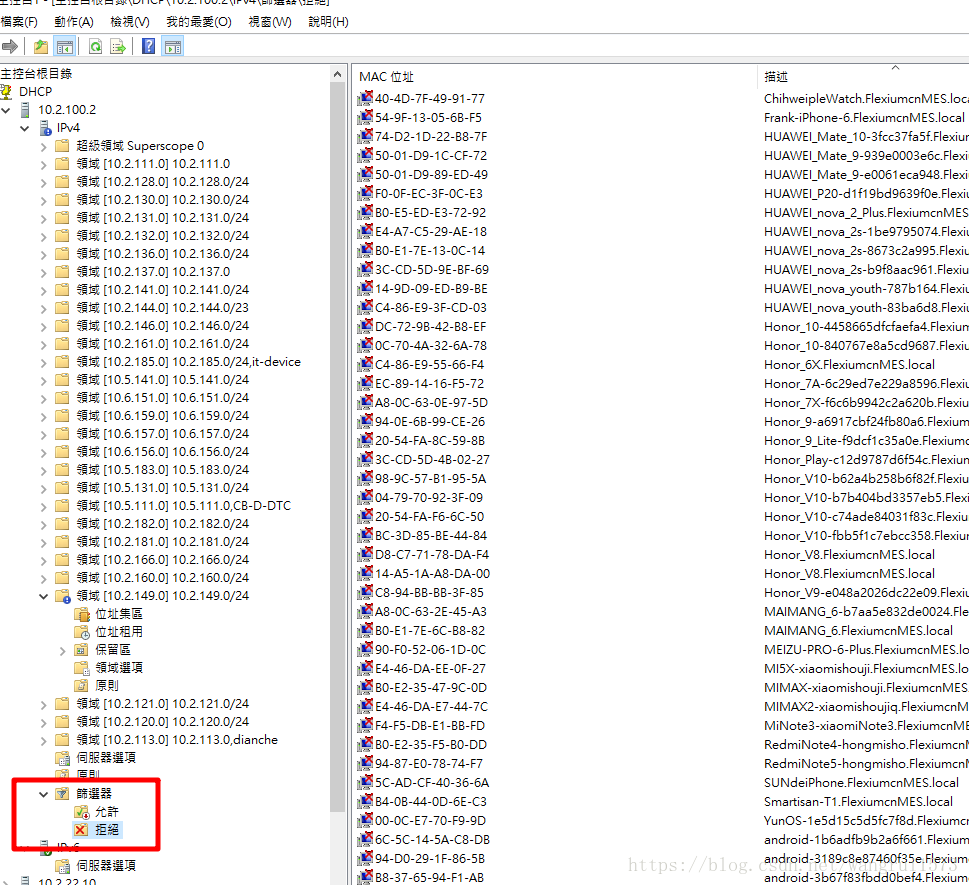The width and height of the screenshot is (969, 885).
Task: Click the deny icon for MAC B0-E2-35-F5-B0-DD
Action: 366,744
